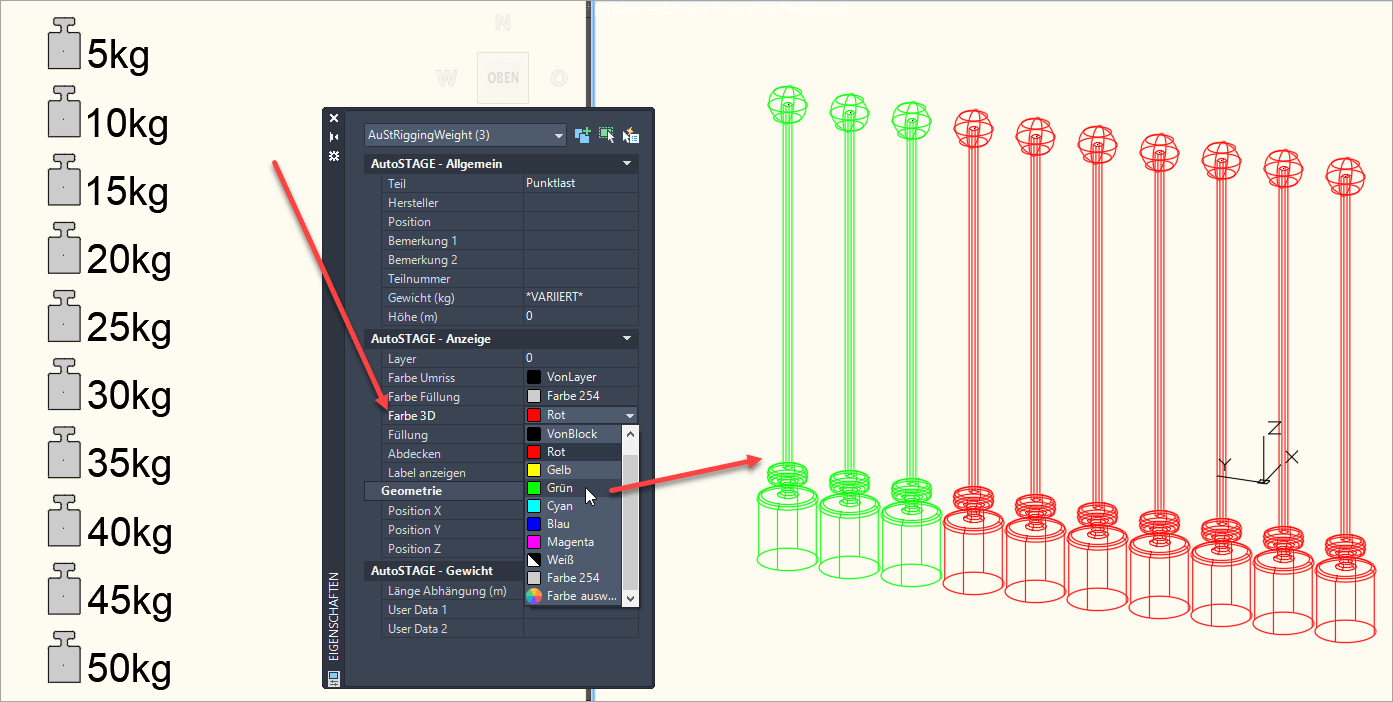Click the select objects icon

pos(607,135)
